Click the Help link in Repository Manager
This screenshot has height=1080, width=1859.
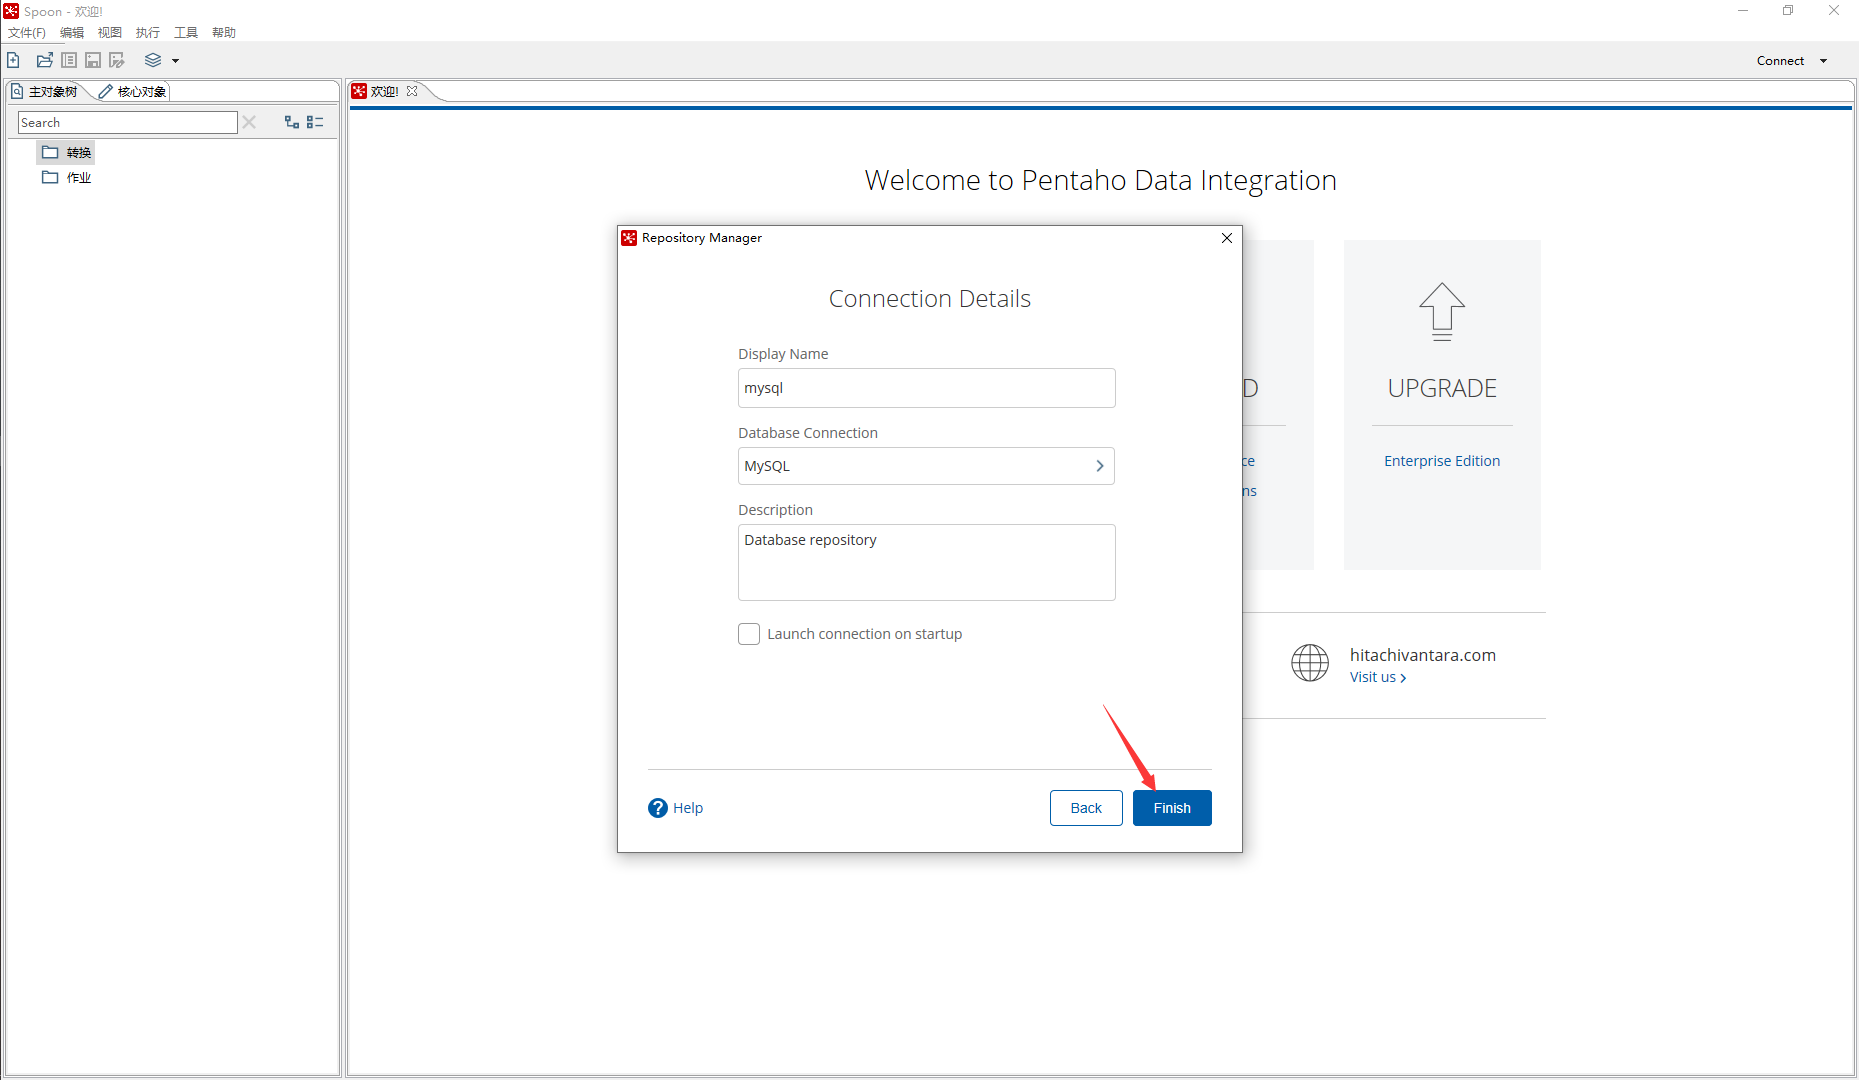point(688,808)
